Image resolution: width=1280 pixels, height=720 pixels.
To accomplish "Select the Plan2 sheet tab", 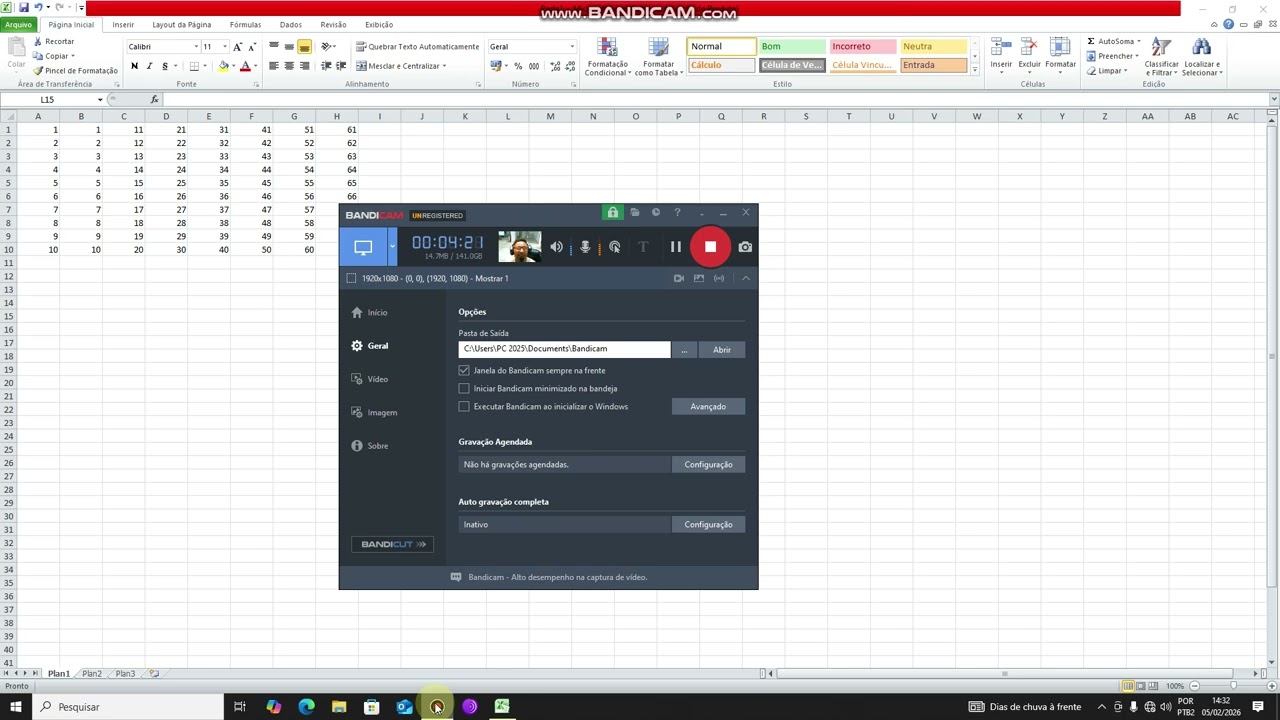I will pyautogui.click(x=92, y=674).
